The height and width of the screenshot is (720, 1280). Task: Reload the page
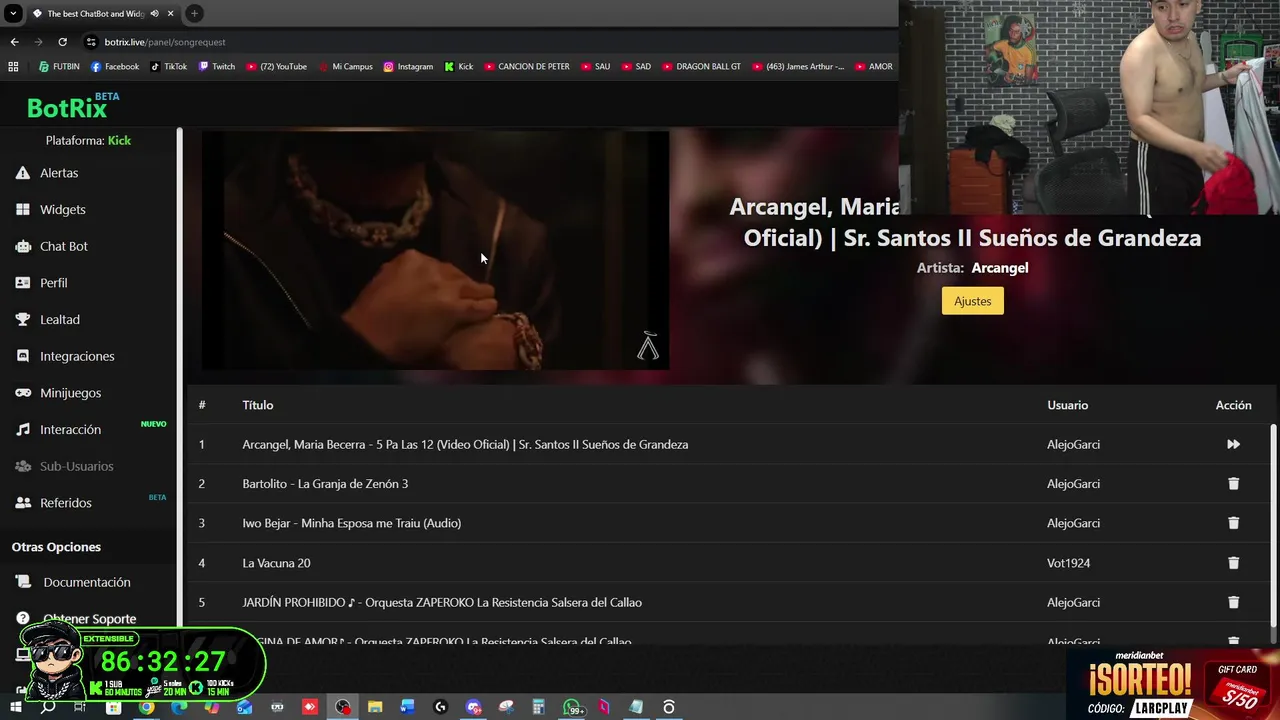62,42
